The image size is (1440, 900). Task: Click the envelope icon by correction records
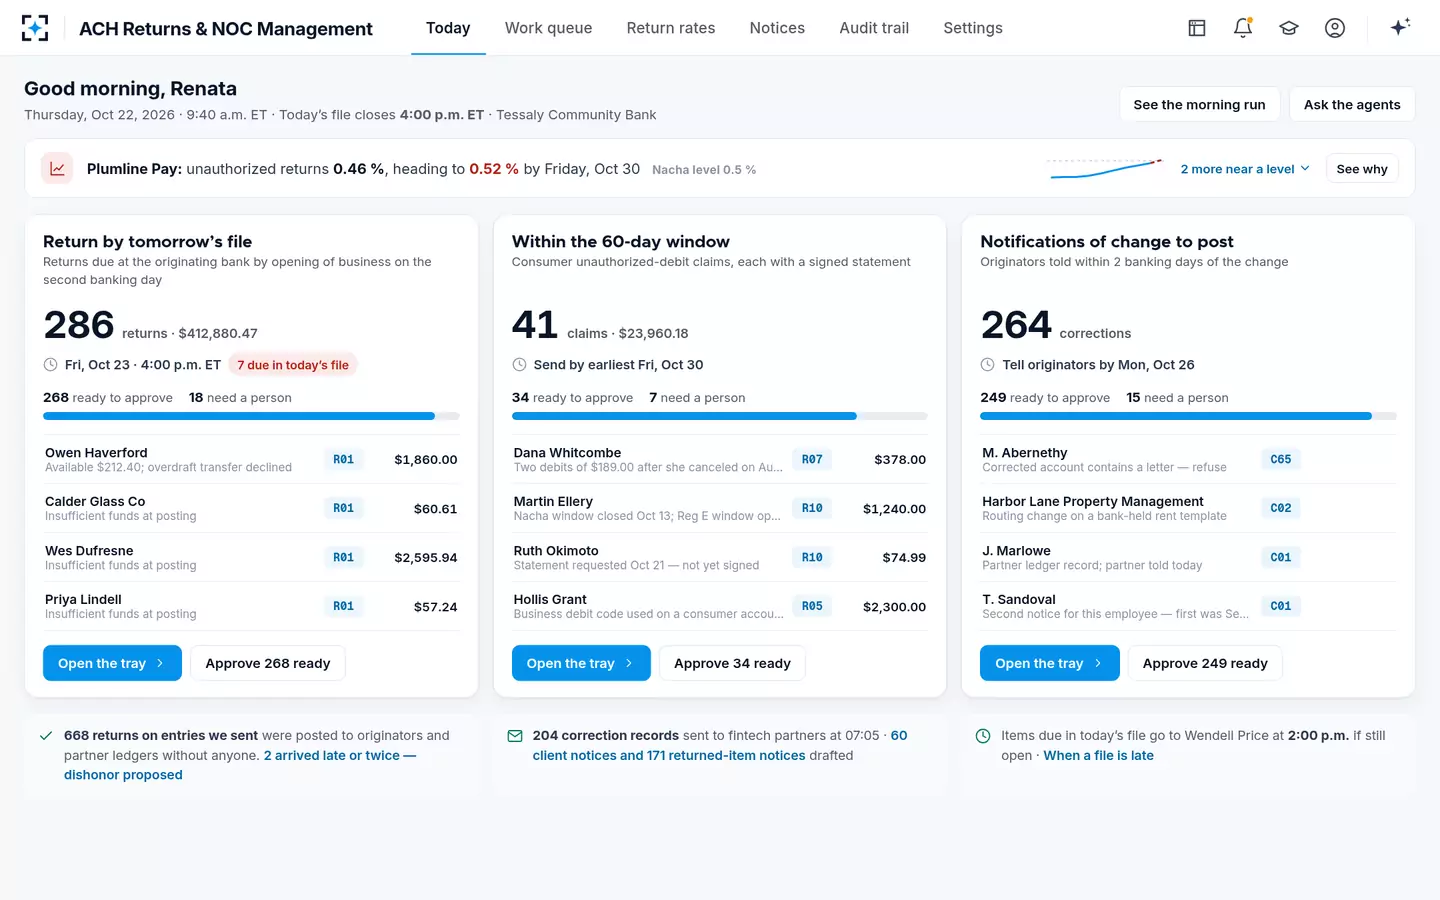[x=515, y=736]
